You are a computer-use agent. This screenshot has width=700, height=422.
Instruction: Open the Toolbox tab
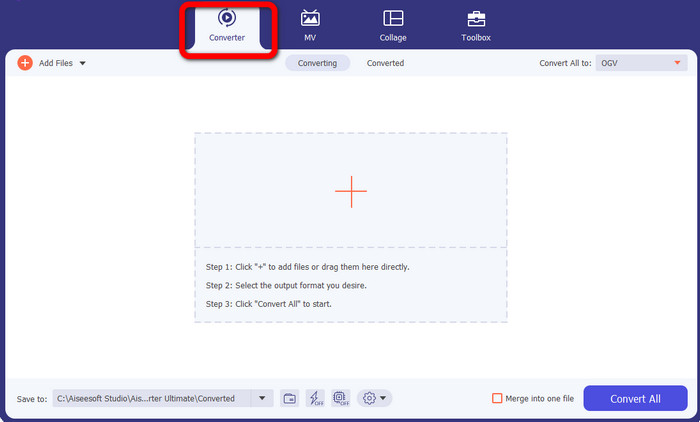[x=476, y=27]
